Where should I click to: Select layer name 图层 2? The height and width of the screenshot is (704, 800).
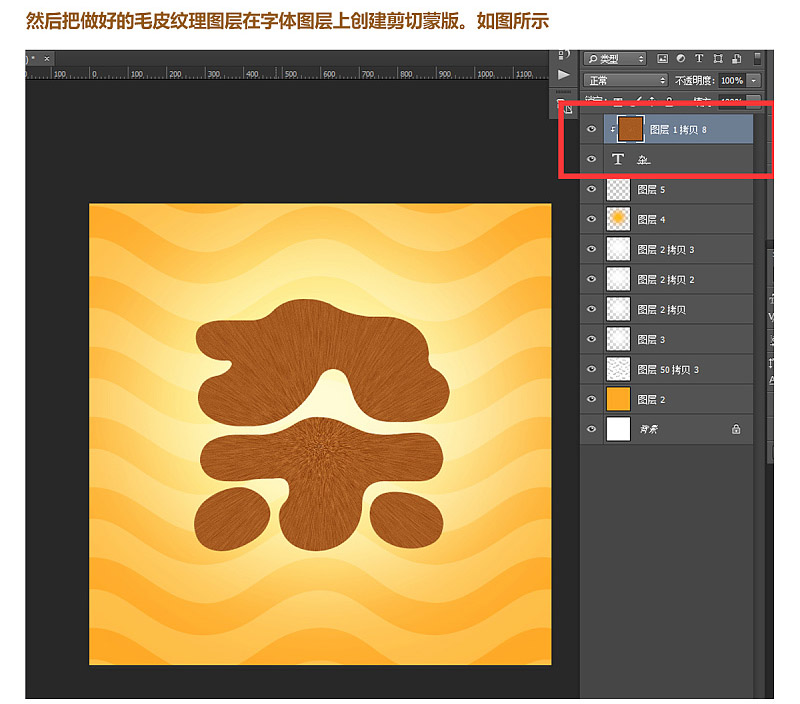(x=651, y=399)
